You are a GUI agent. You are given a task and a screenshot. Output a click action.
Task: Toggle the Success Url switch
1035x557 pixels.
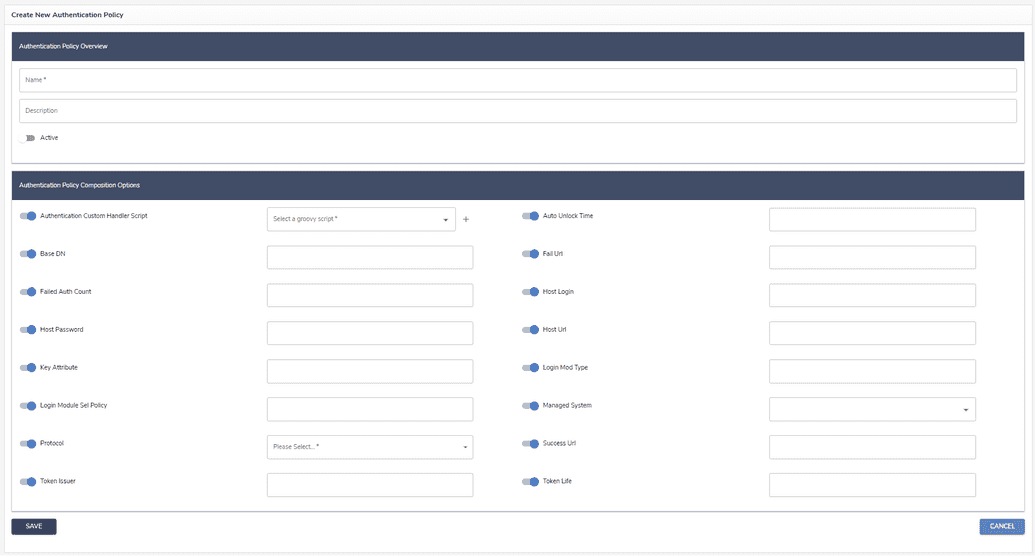531,443
